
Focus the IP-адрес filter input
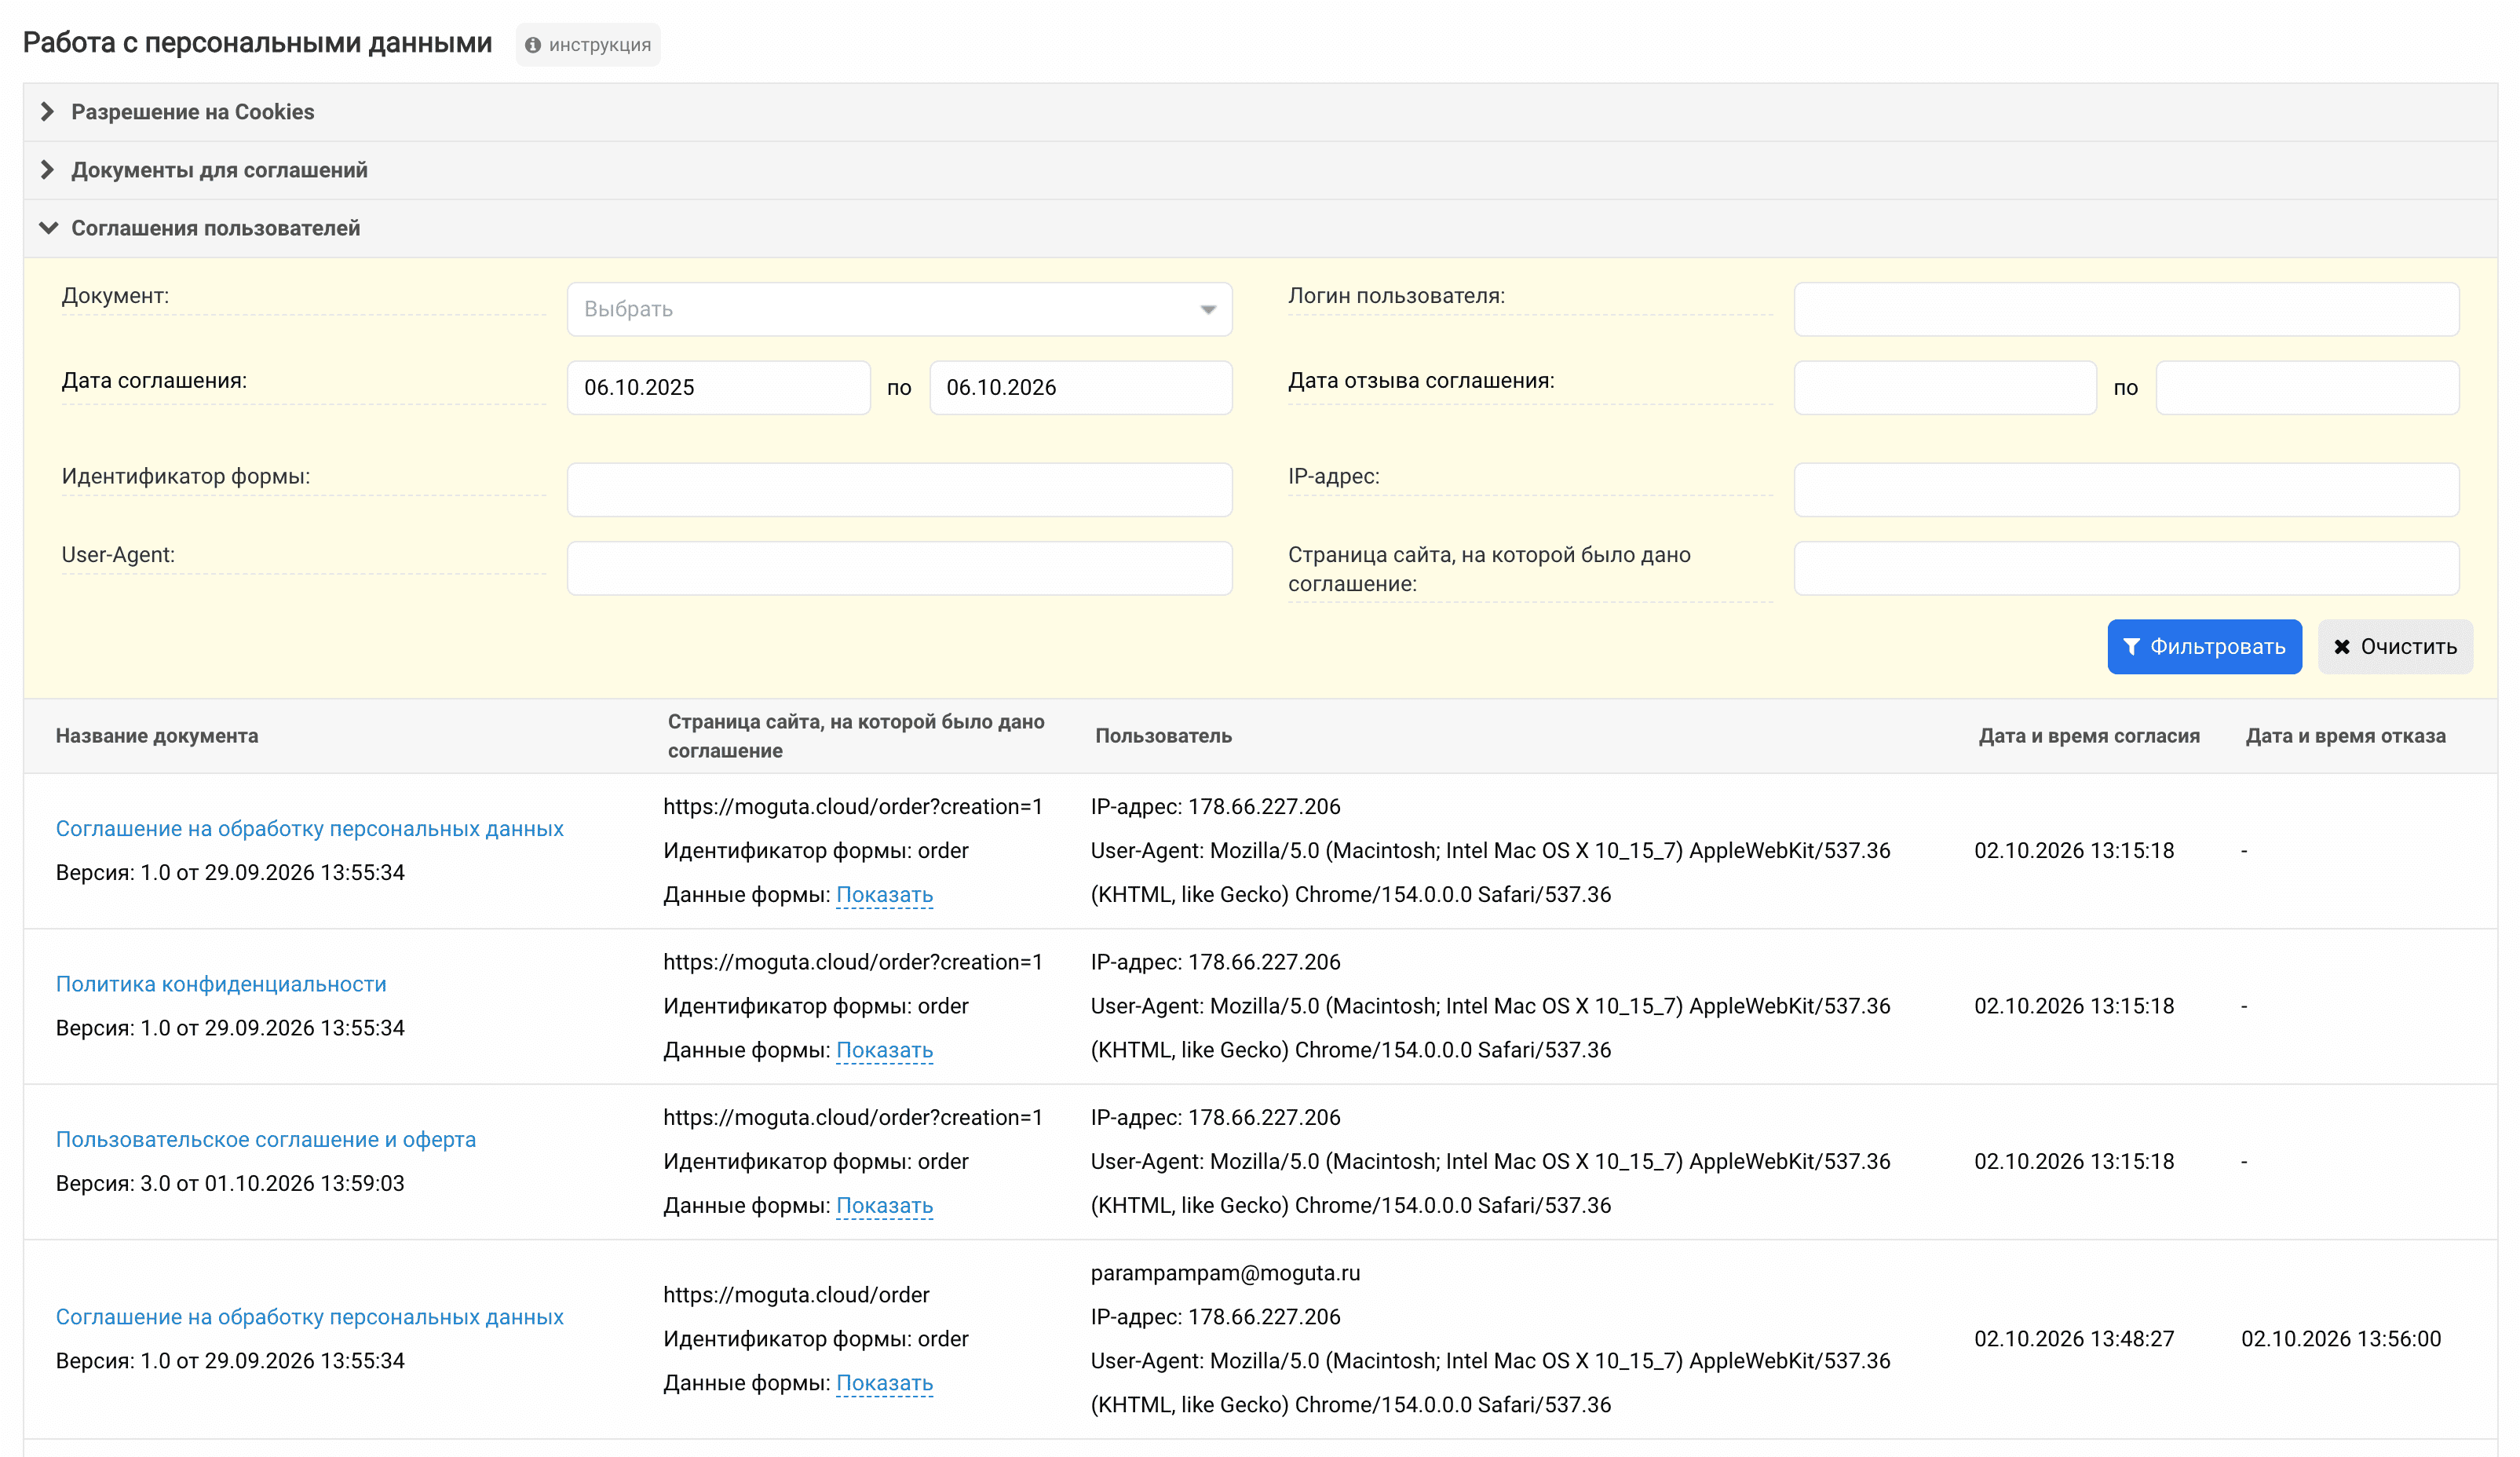pyautogui.click(x=2126, y=489)
